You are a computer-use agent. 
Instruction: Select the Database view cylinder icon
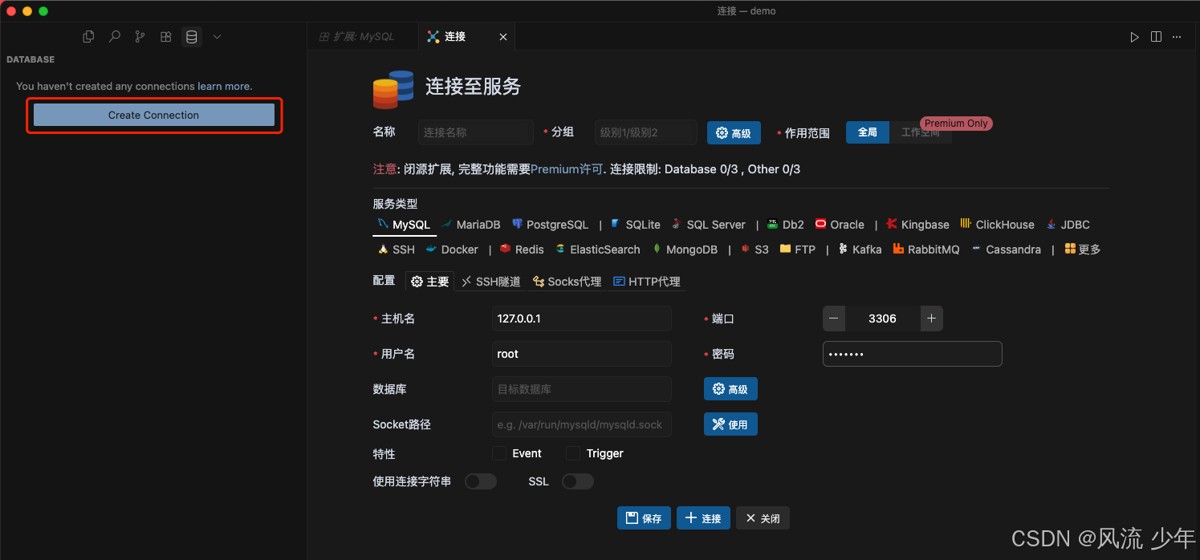coord(192,37)
